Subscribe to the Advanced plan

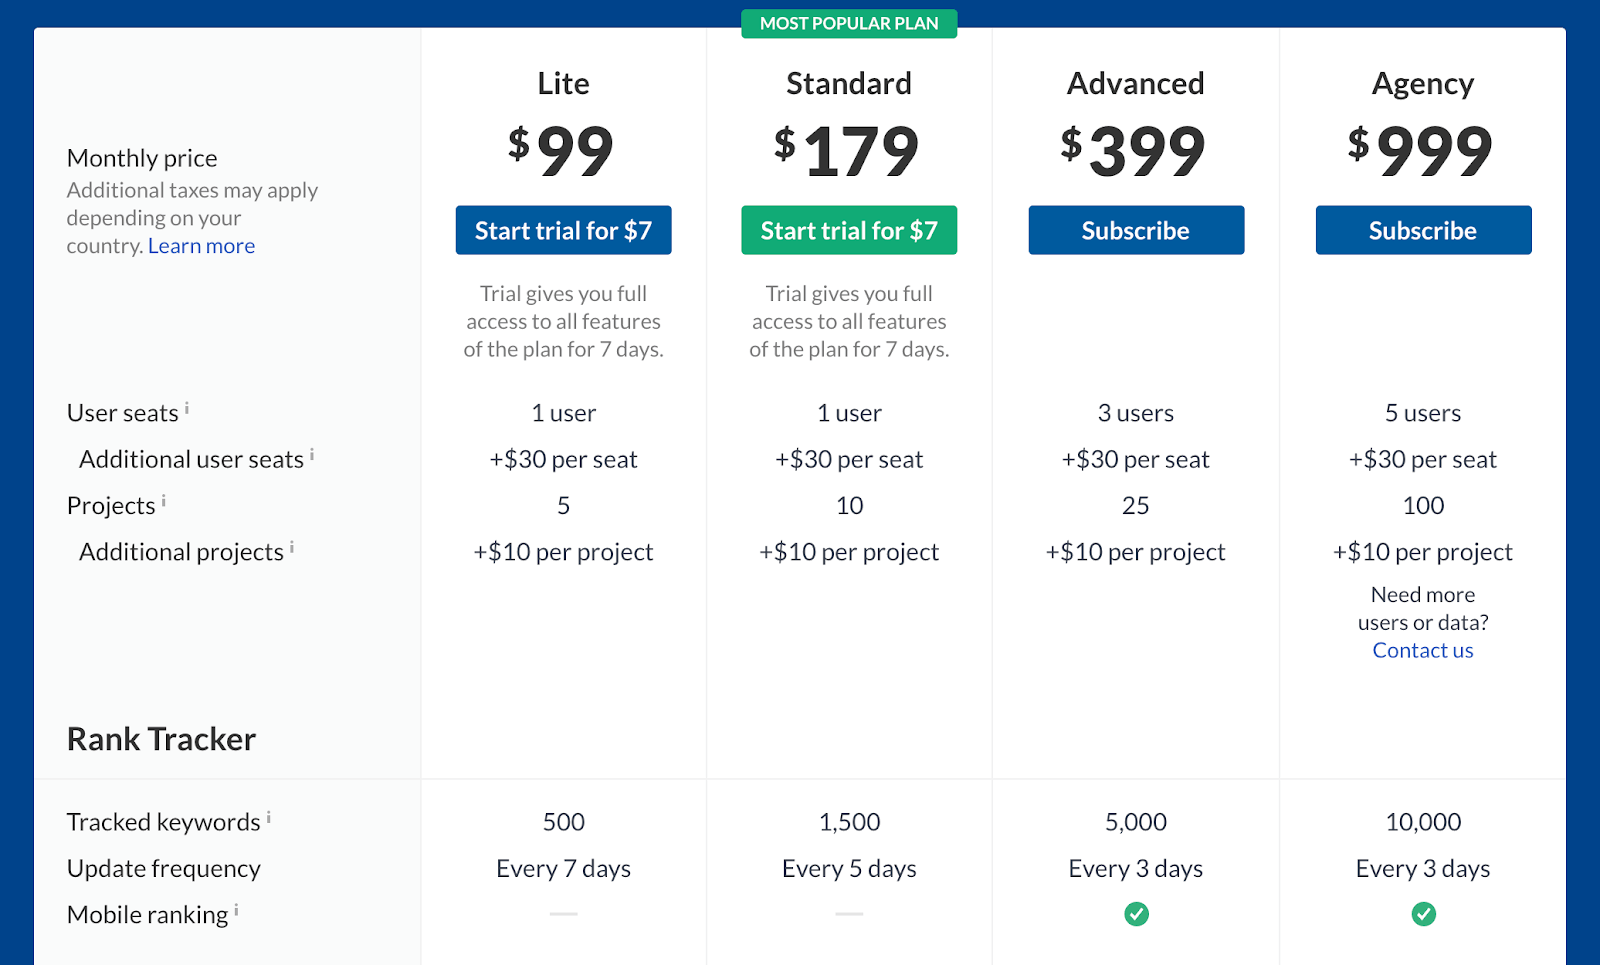[x=1136, y=231]
